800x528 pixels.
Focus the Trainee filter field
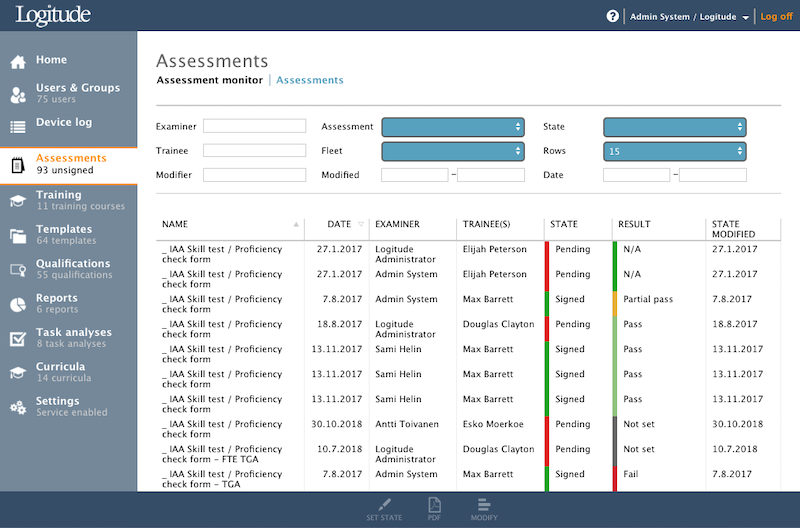point(255,150)
